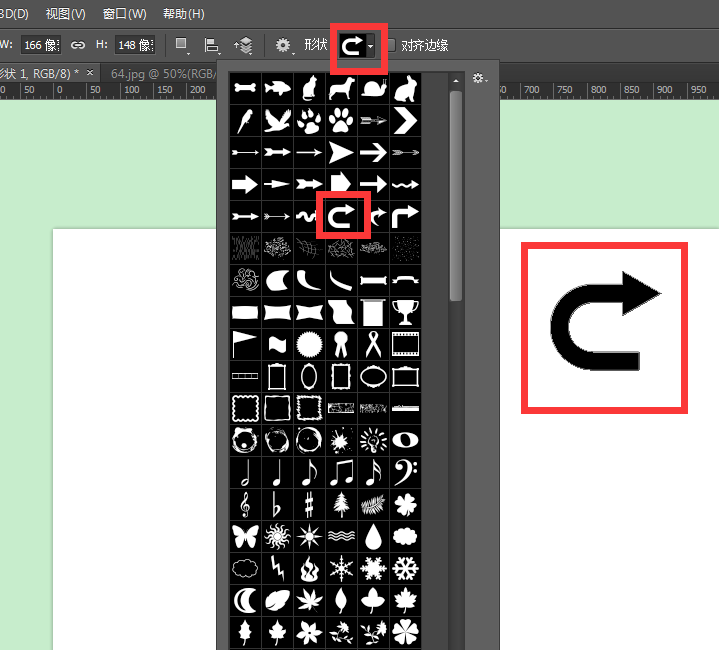Choose the flat sign music shape
Screen dimensions: 719x650
pyautogui.click(x=277, y=505)
